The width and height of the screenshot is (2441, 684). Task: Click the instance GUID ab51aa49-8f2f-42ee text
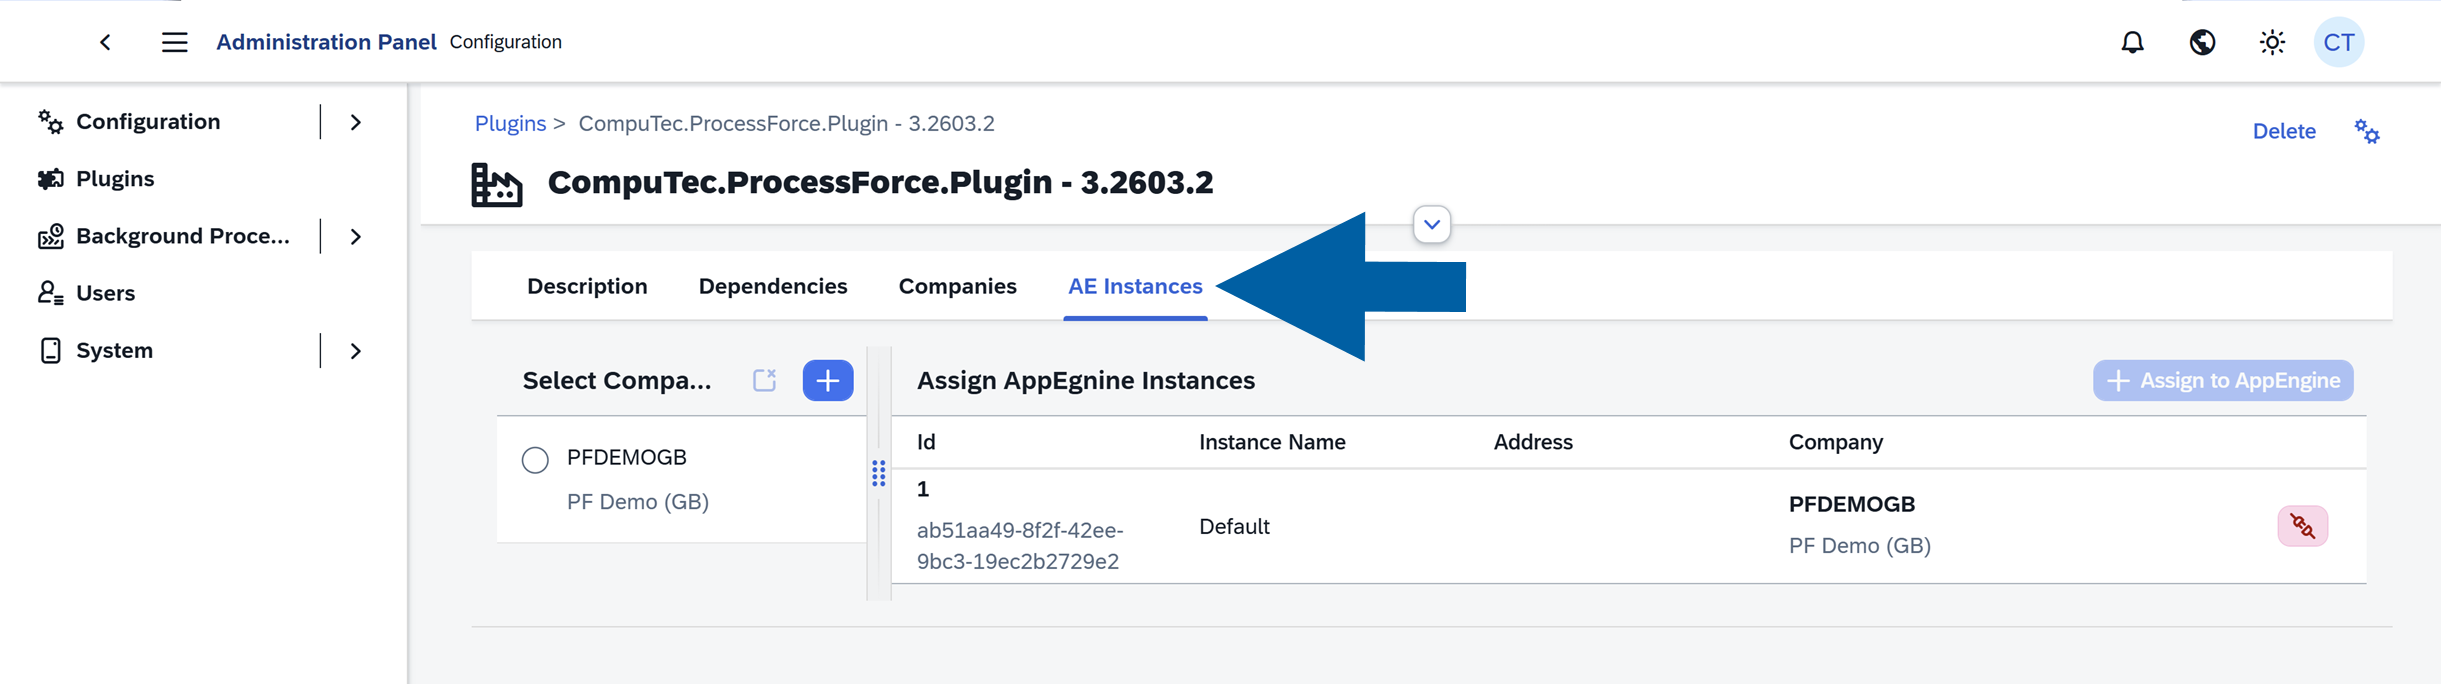[1020, 546]
